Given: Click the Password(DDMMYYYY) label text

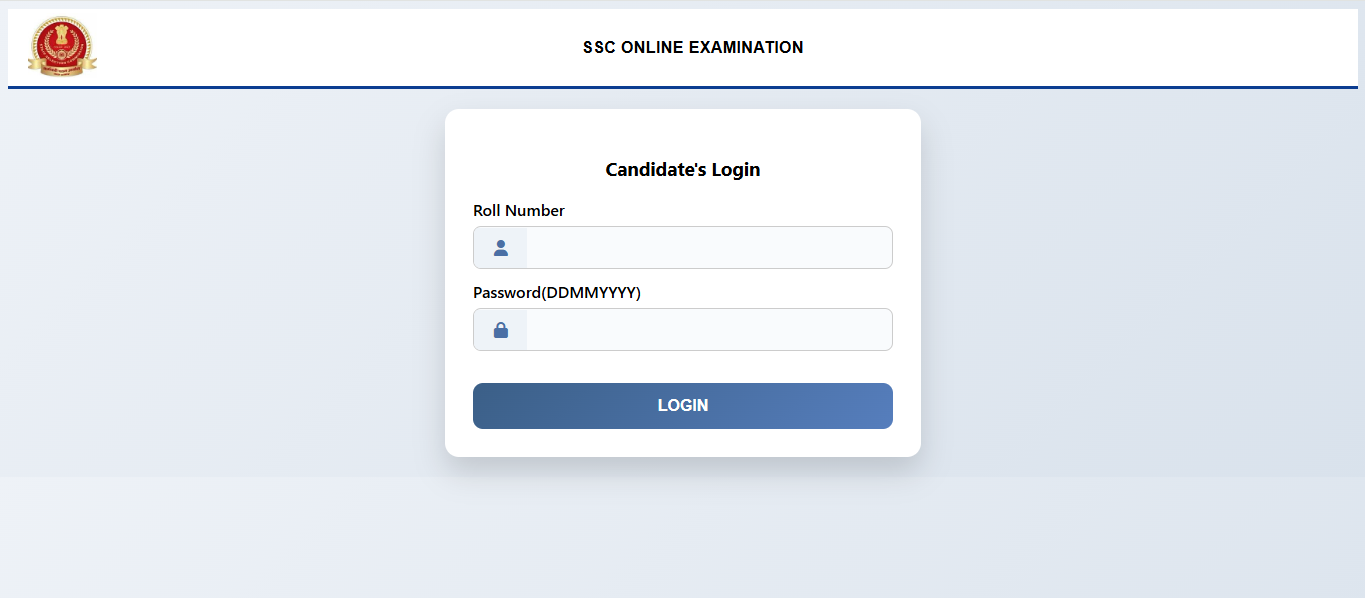Looking at the screenshot, I should 557,293.
